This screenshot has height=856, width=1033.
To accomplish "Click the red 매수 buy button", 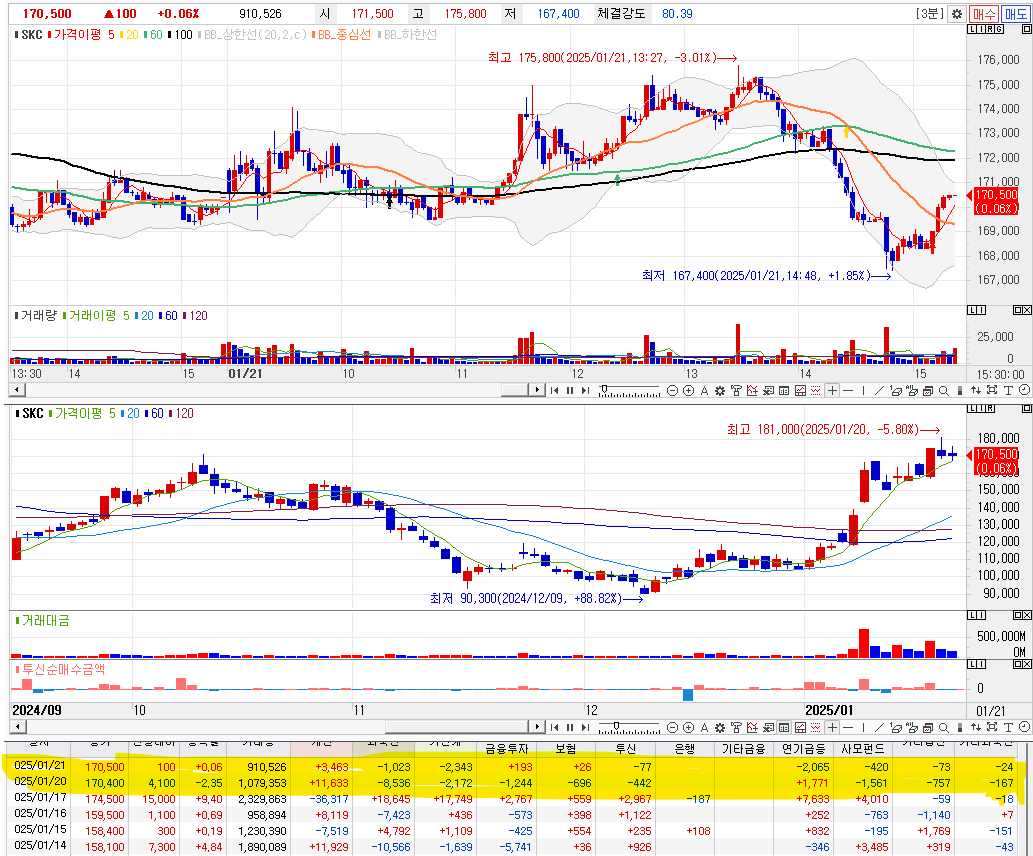I will point(984,13).
